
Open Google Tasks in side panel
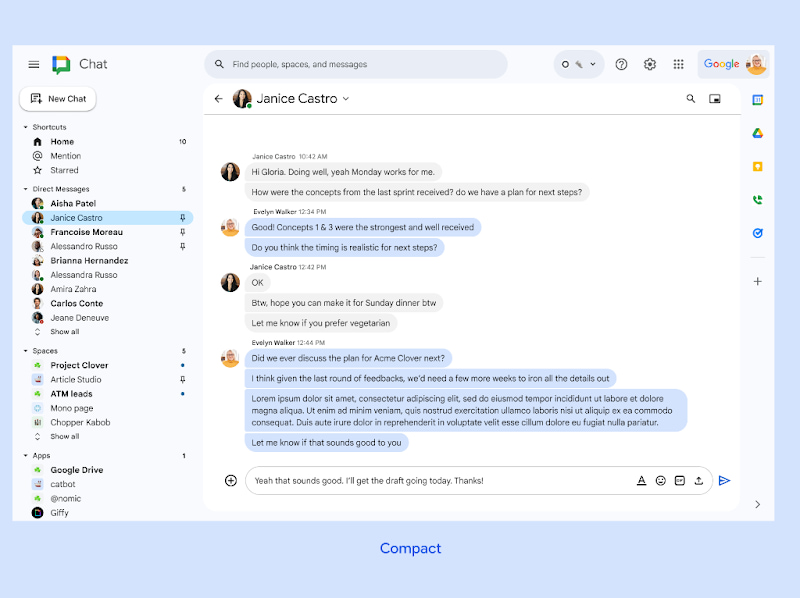(757, 232)
